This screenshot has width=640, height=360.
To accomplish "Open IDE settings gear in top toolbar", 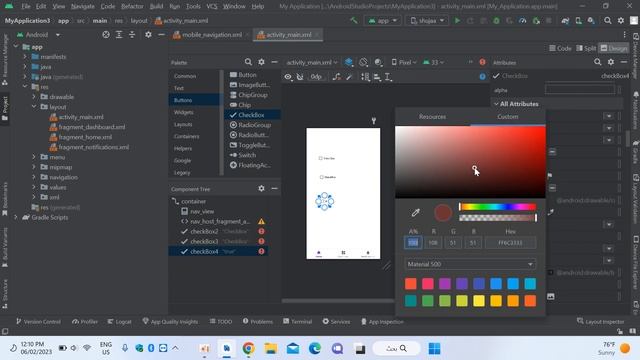I will 621,20.
